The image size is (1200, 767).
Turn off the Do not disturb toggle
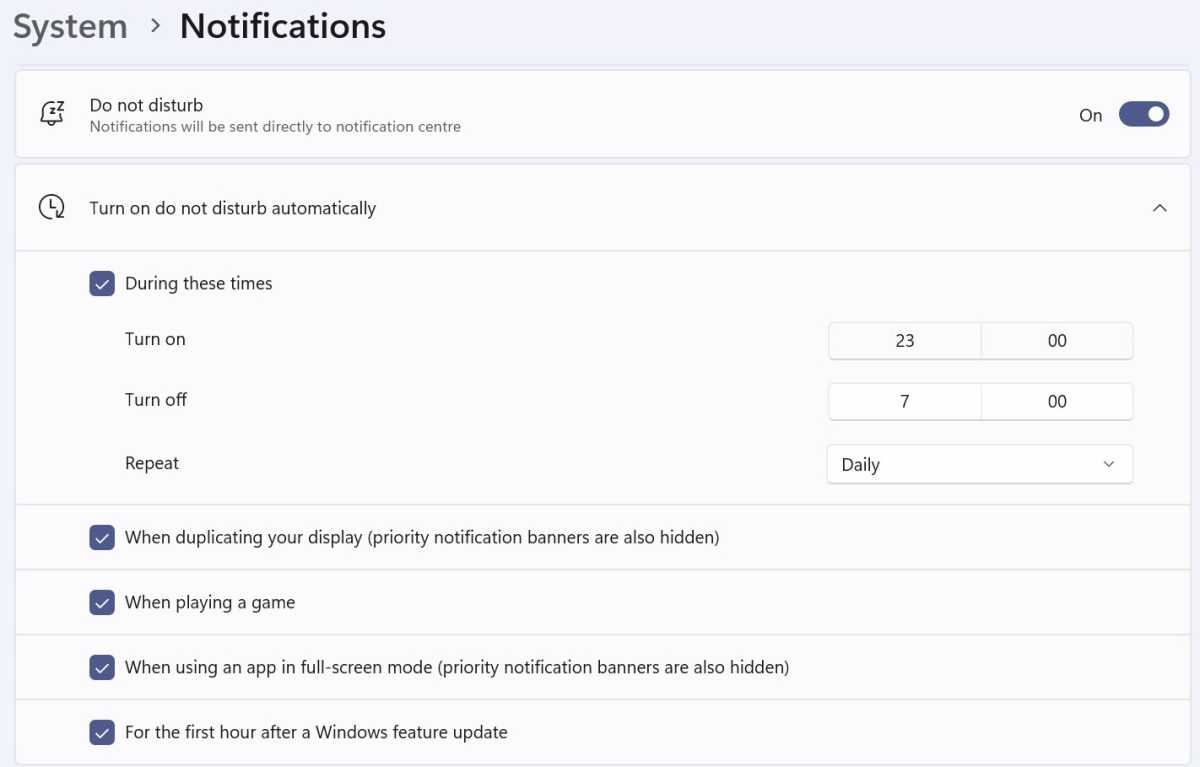1144,115
